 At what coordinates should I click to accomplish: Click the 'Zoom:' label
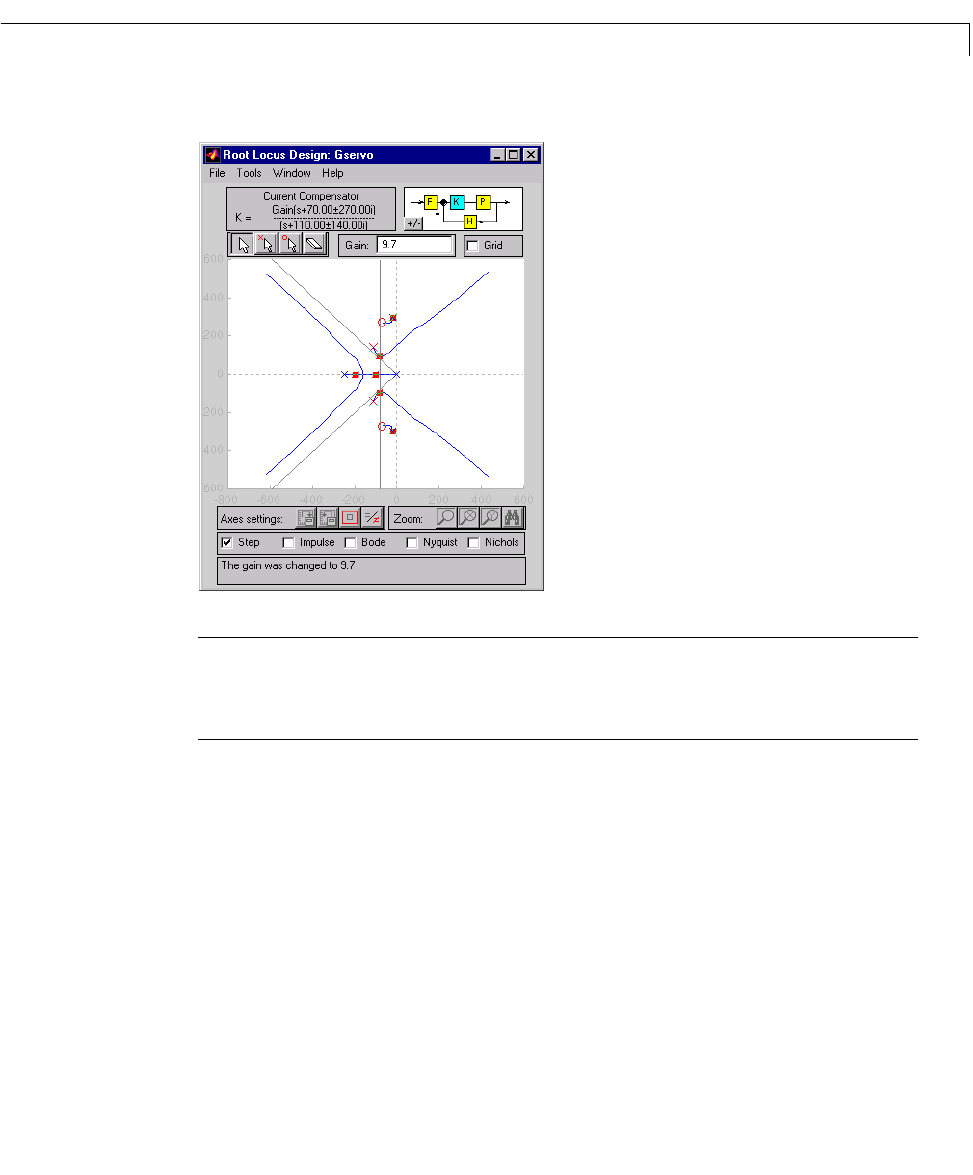coord(408,519)
